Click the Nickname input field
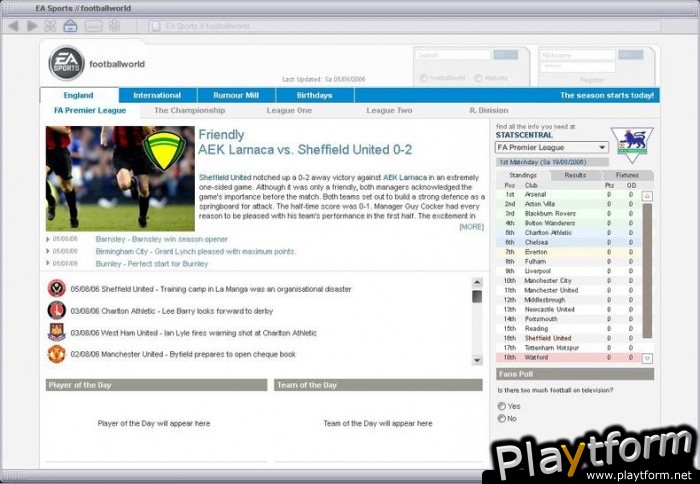700x484 pixels. [578, 55]
